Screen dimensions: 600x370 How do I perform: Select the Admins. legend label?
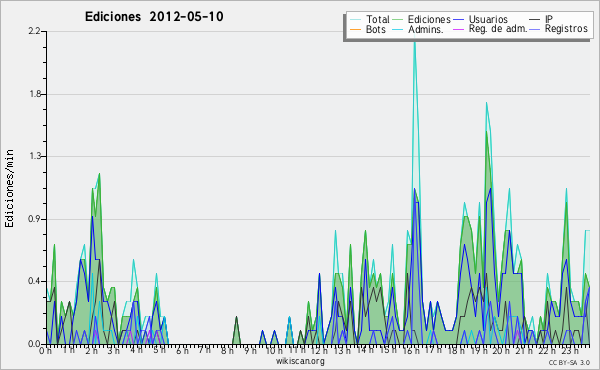coord(426,29)
